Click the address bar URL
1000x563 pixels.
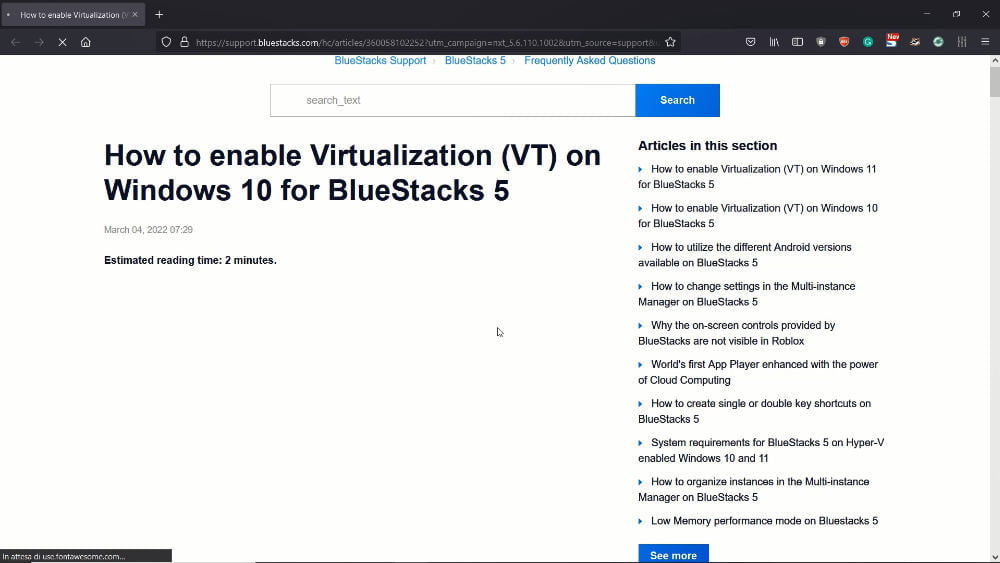tap(427, 43)
